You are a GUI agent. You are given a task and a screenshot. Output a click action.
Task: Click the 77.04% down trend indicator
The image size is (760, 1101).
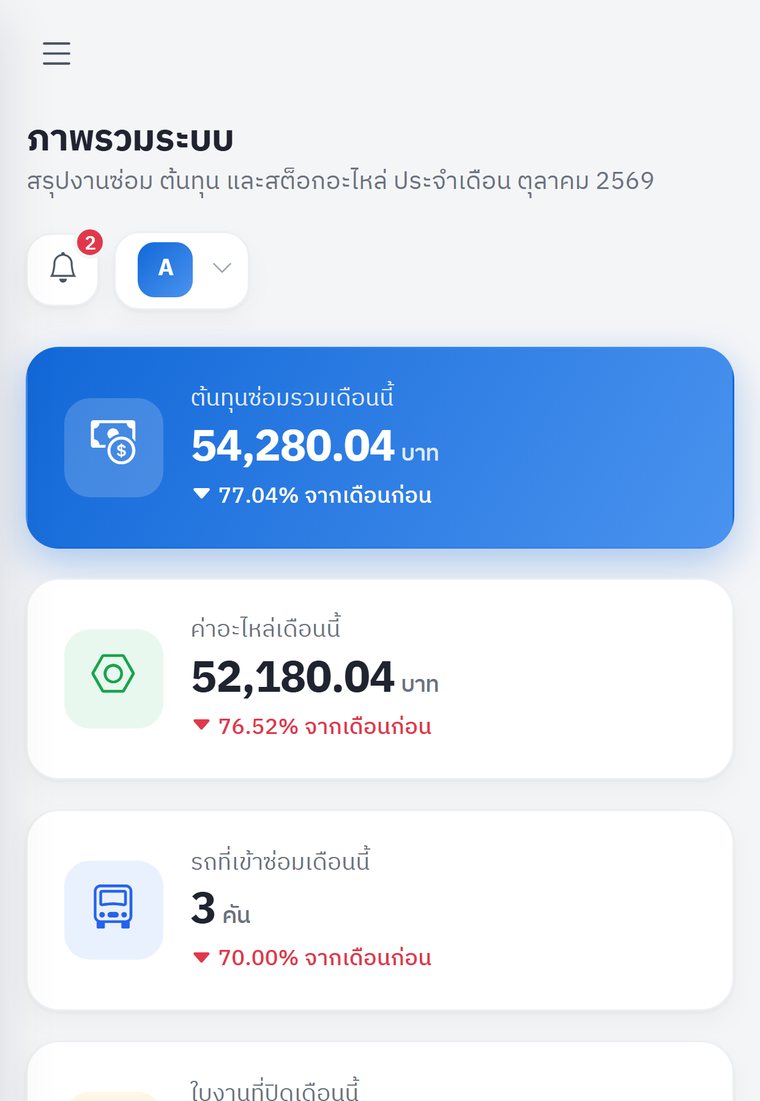tap(312, 495)
